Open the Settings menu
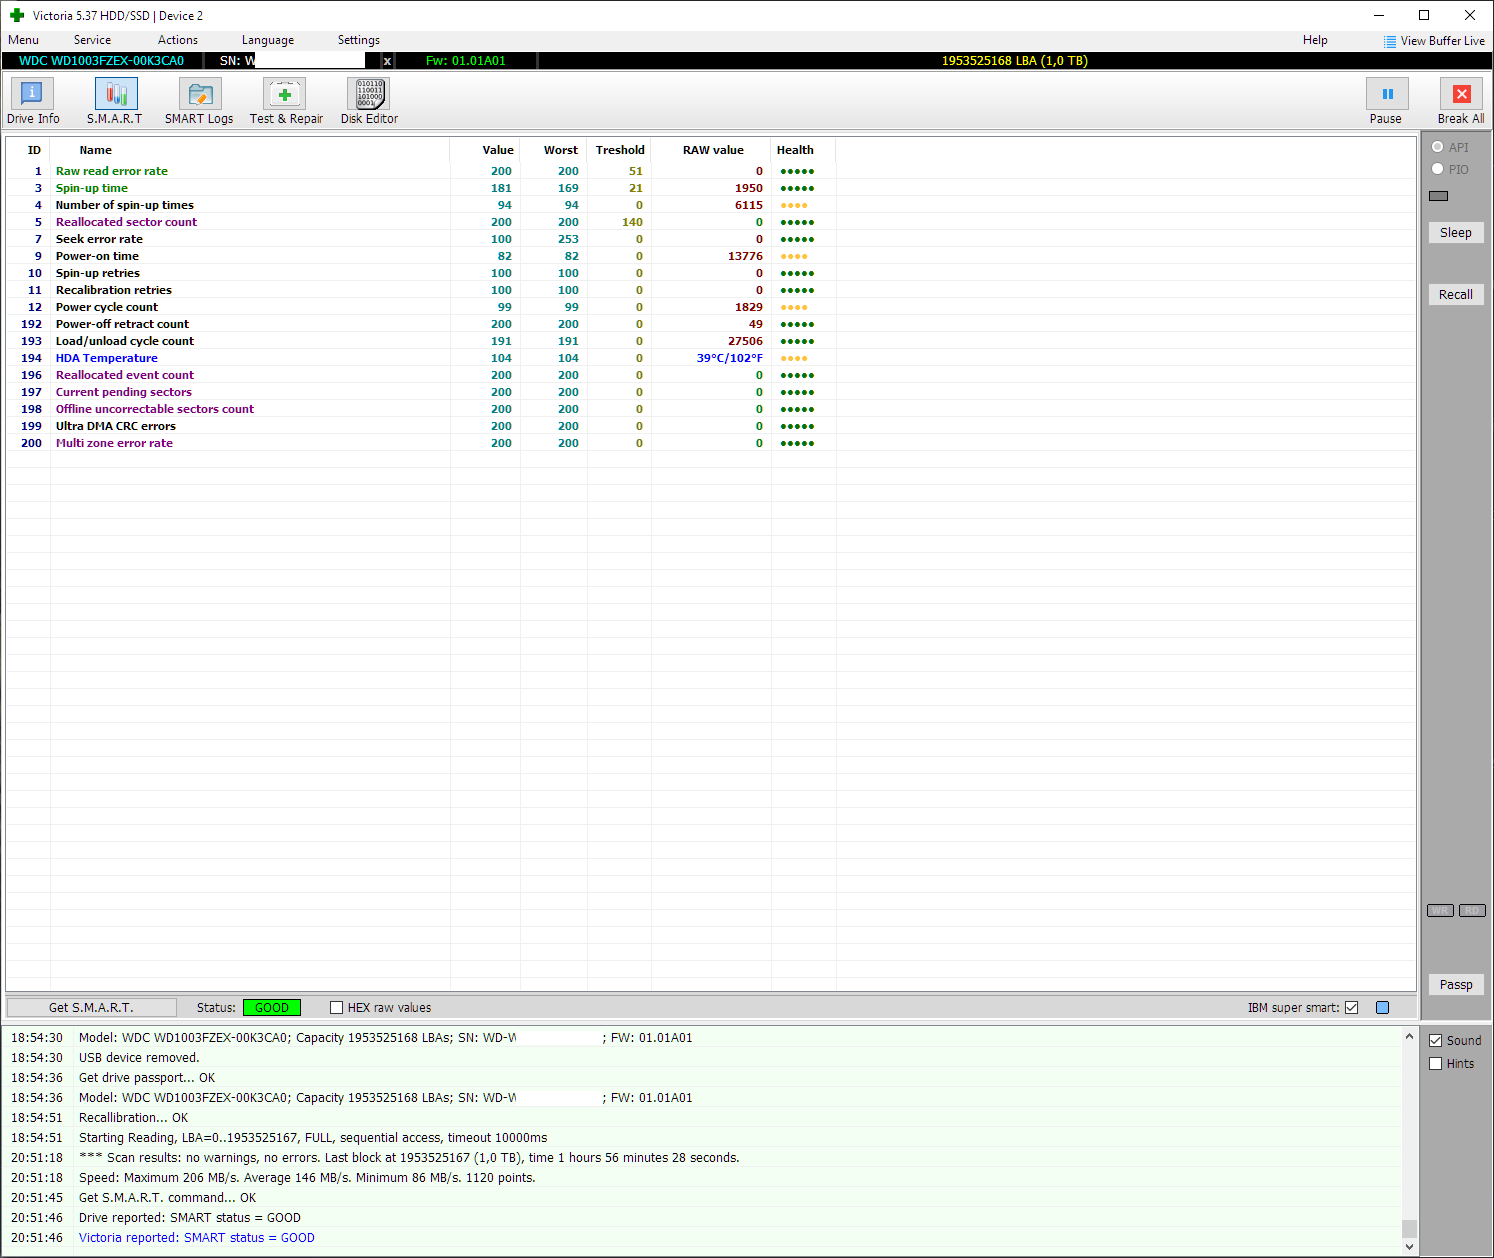This screenshot has width=1494, height=1258. point(359,40)
